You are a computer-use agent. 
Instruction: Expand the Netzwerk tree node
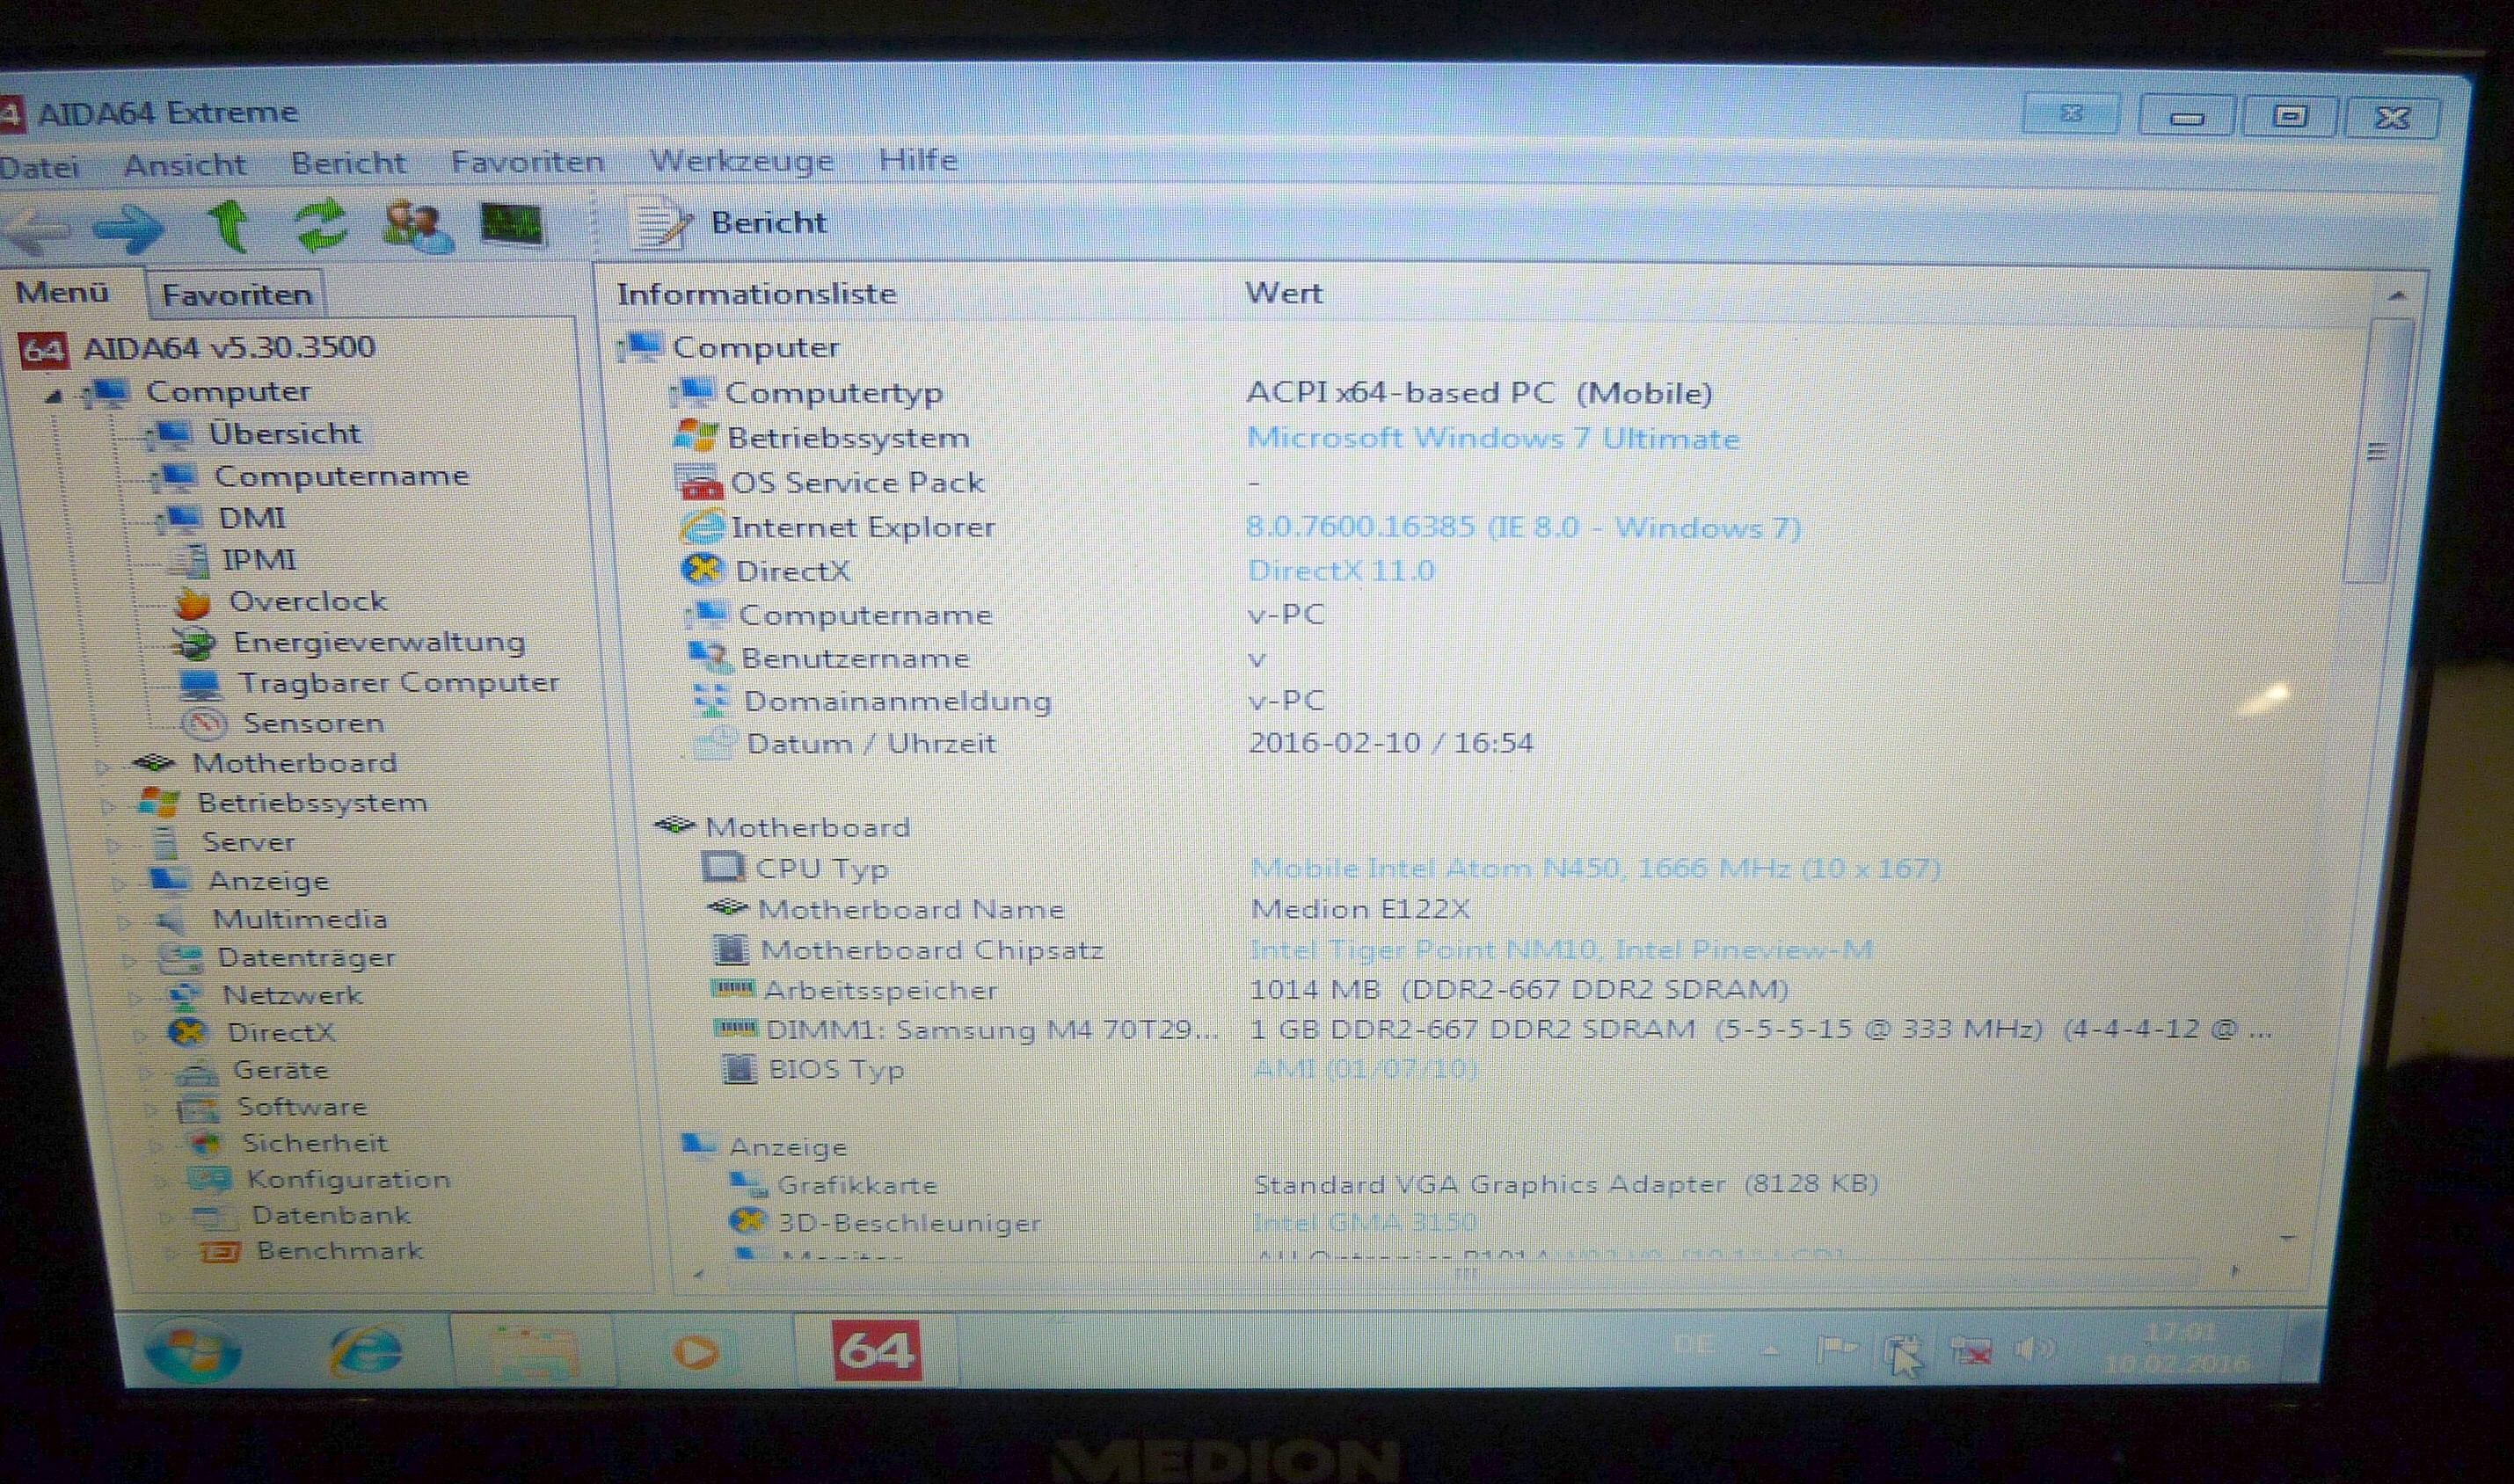coord(135,998)
